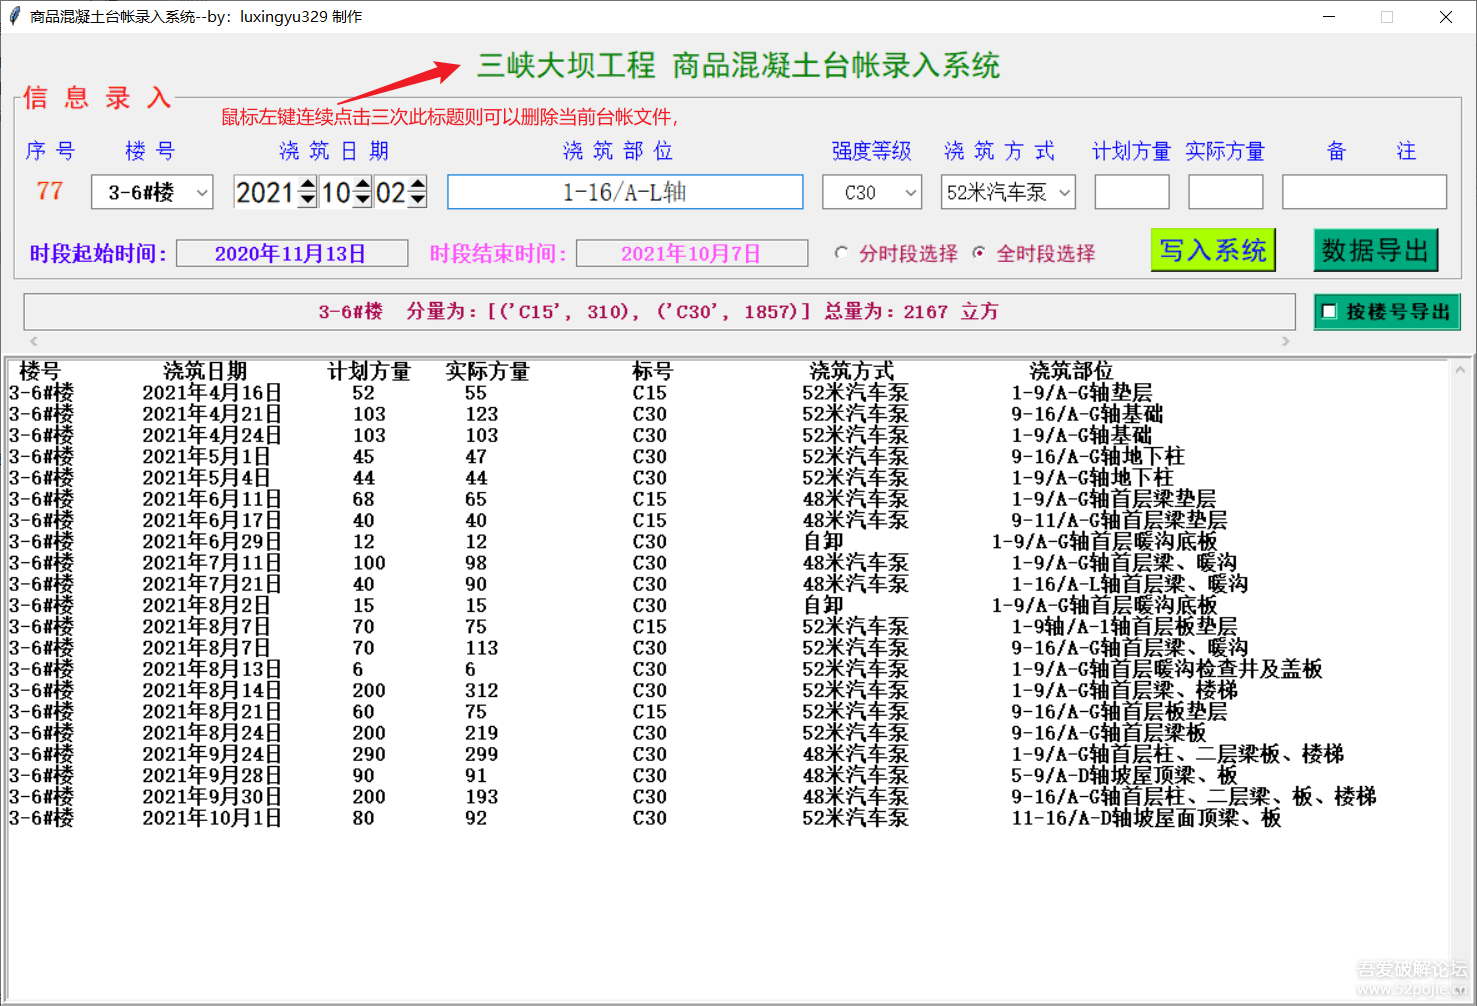1477x1006 pixels.
Task: Click the 数据导出 button
Action: click(x=1375, y=250)
